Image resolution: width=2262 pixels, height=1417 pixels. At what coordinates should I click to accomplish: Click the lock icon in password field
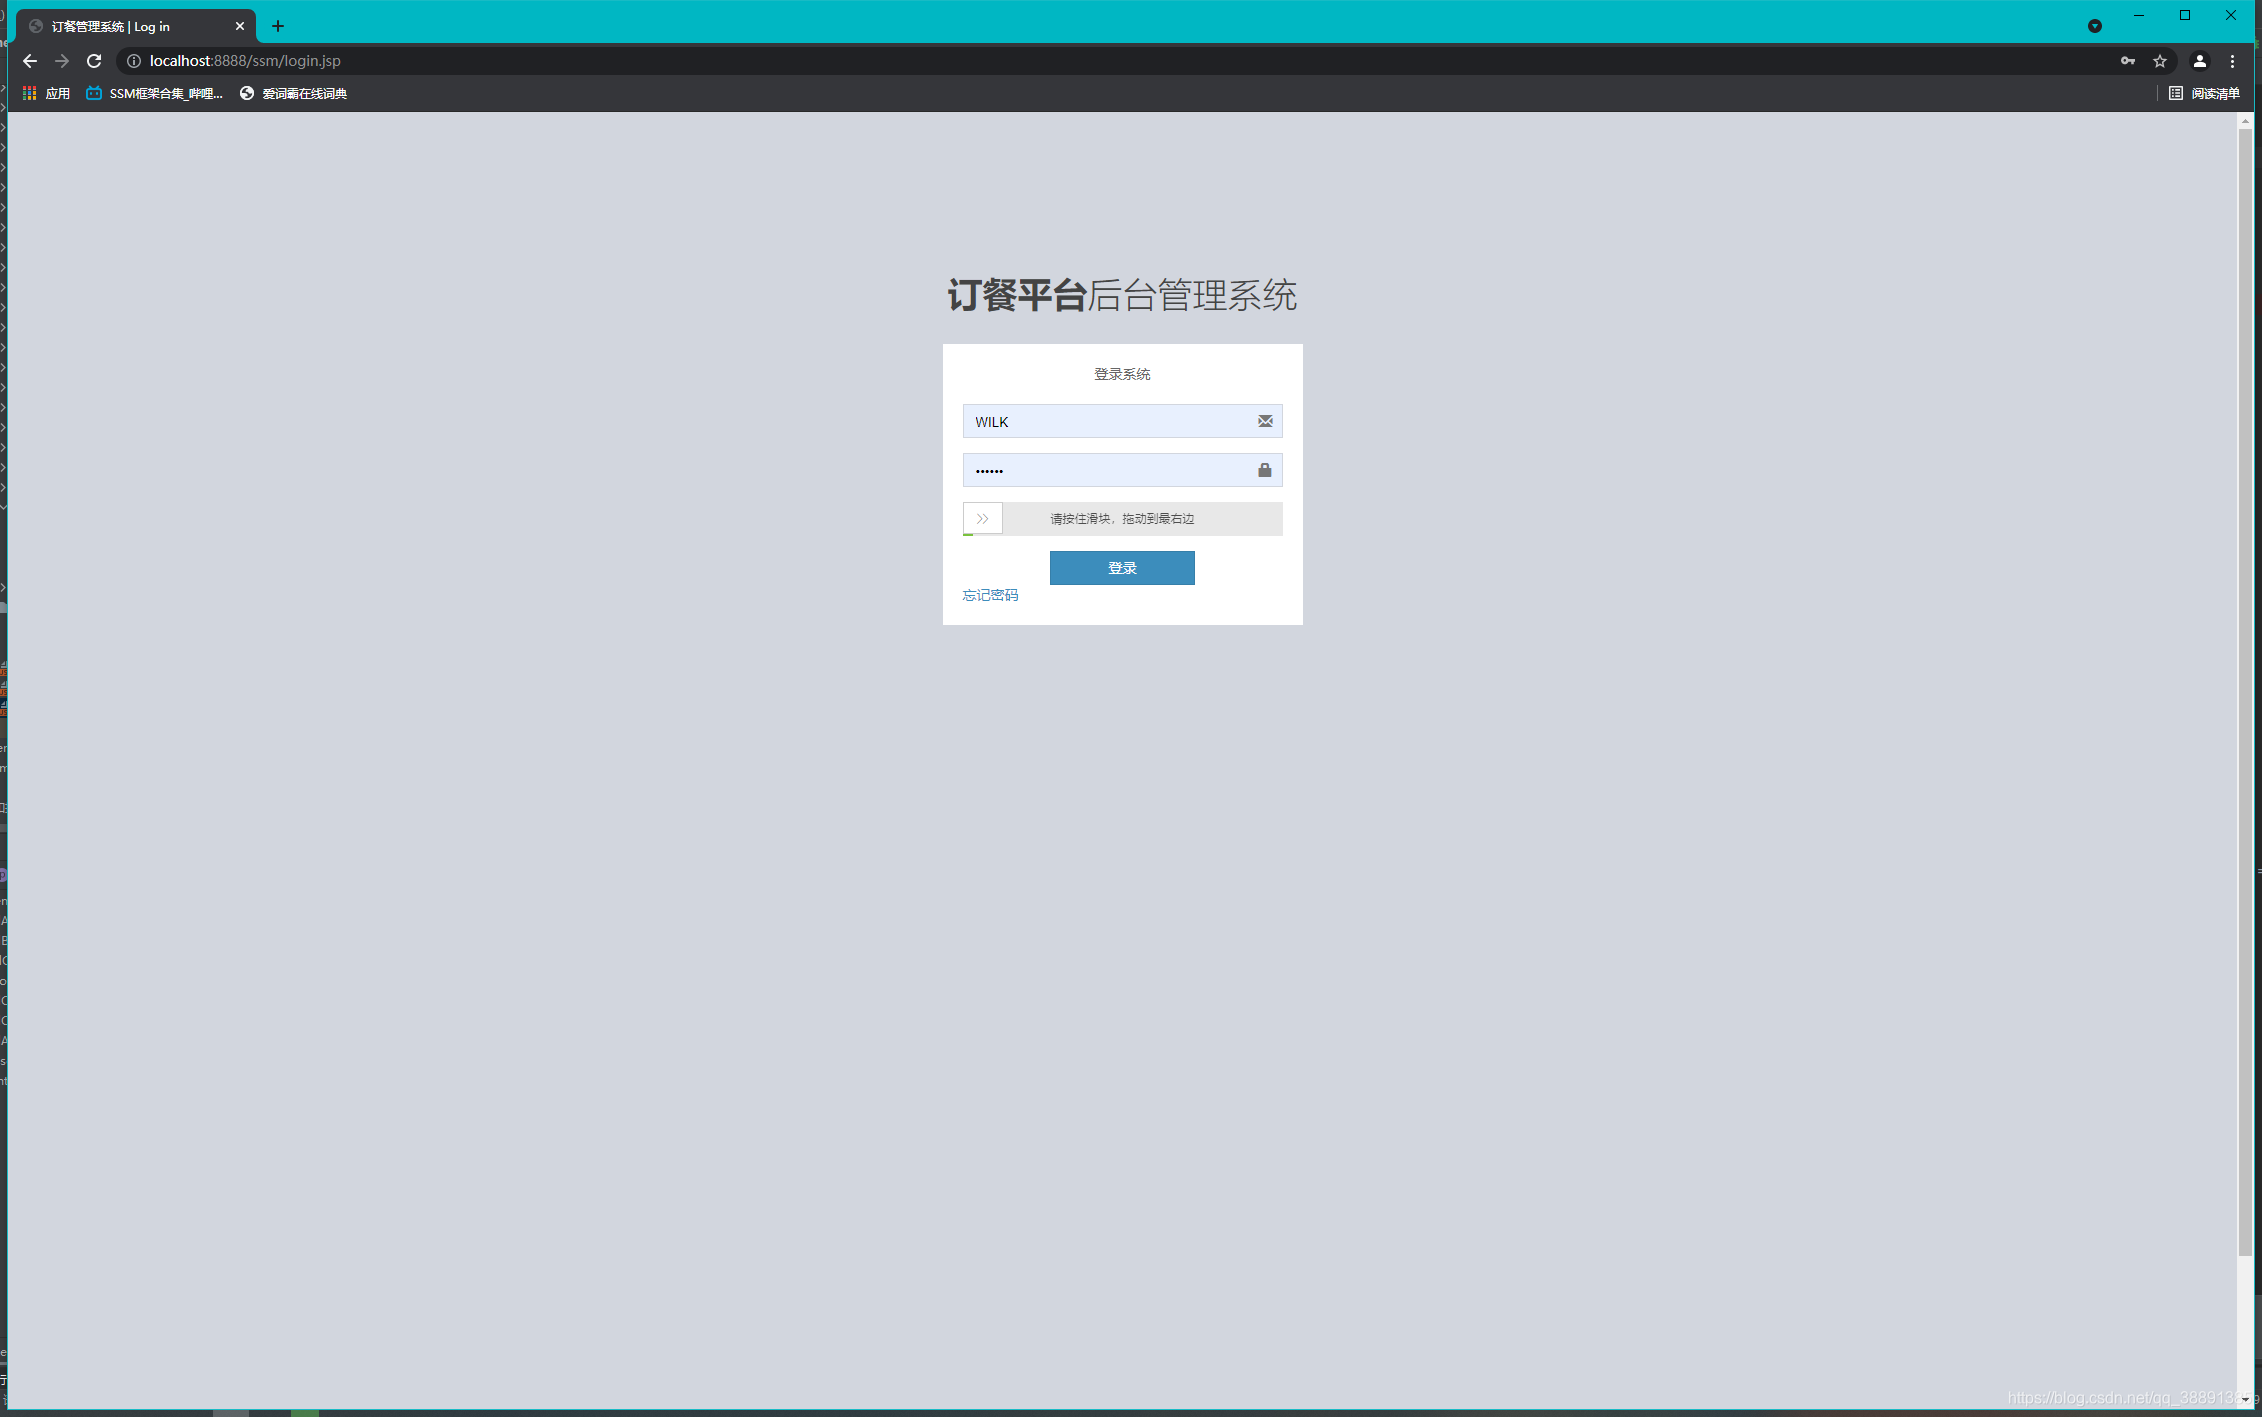(x=1263, y=470)
